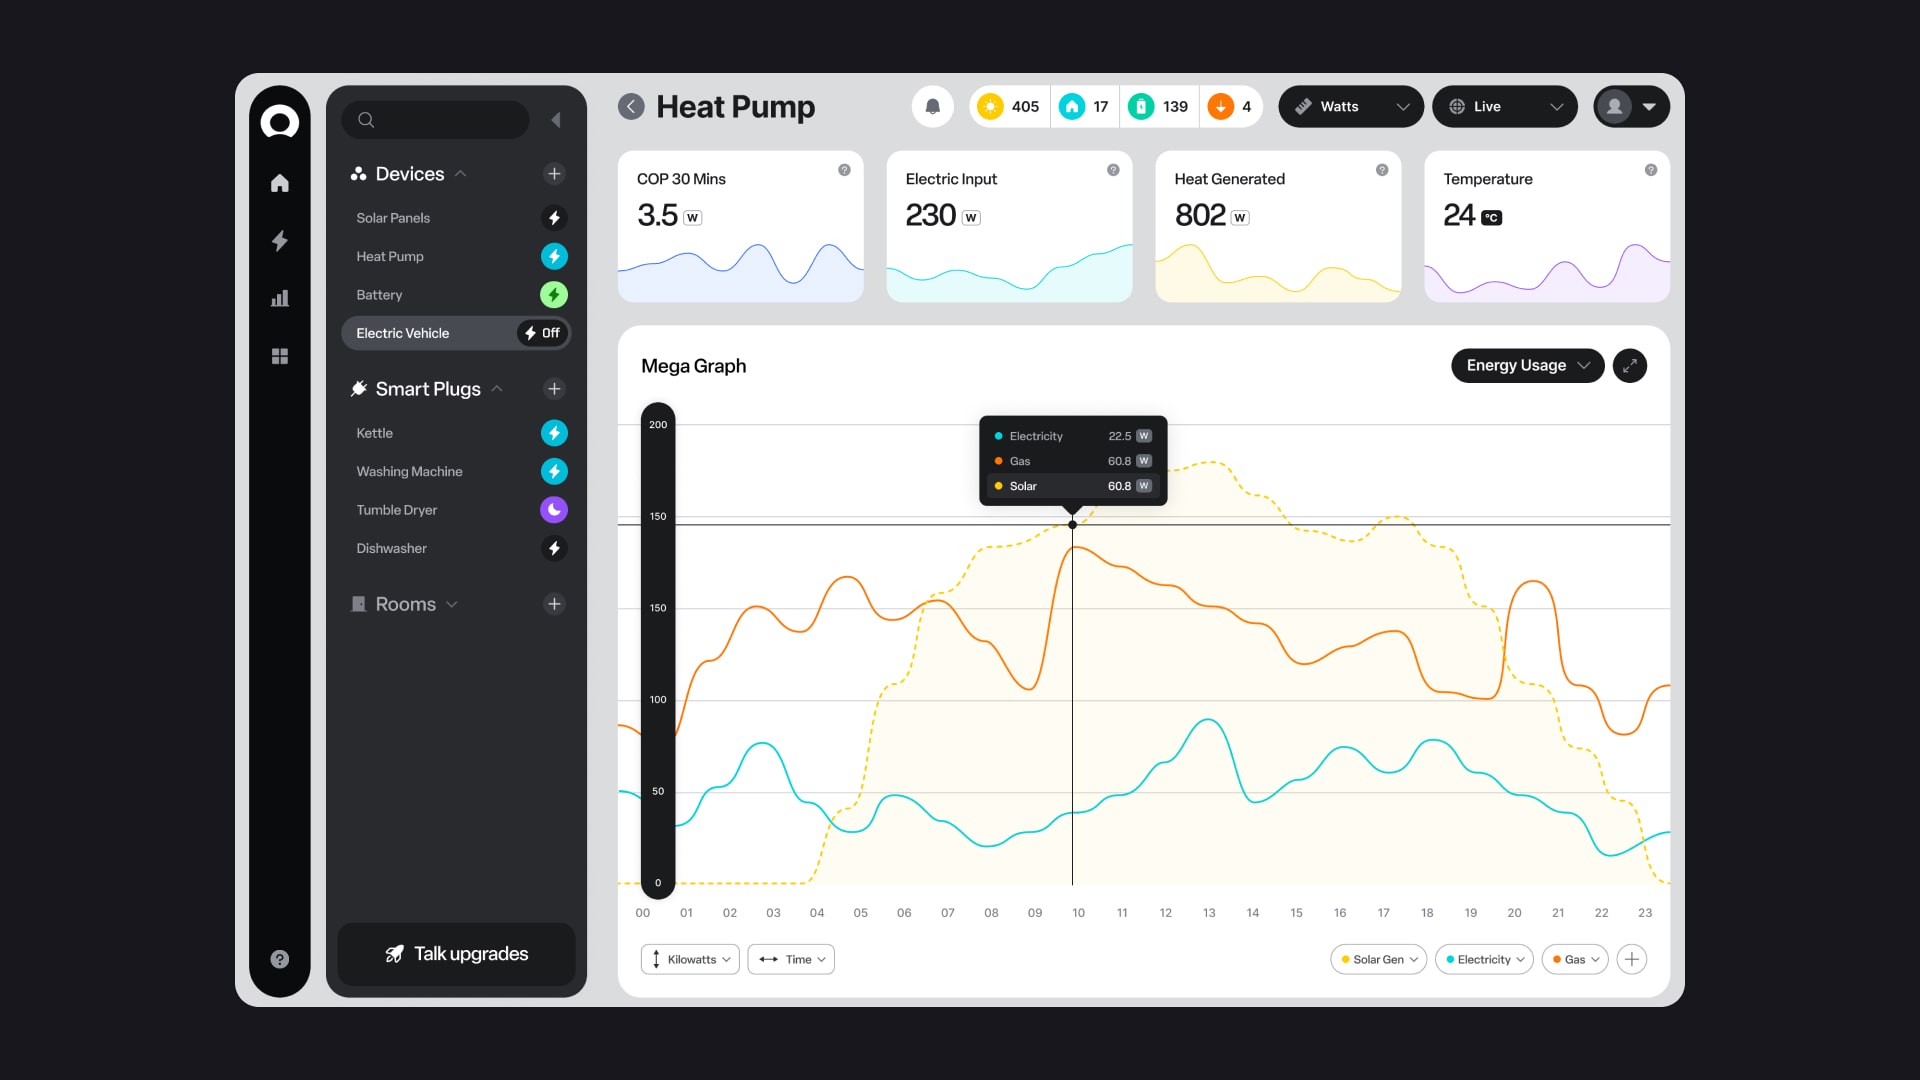The width and height of the screenshot is (1920, 1080).
Task: Expand Mega Graph to fullscreen
Action: [1629, 366]
